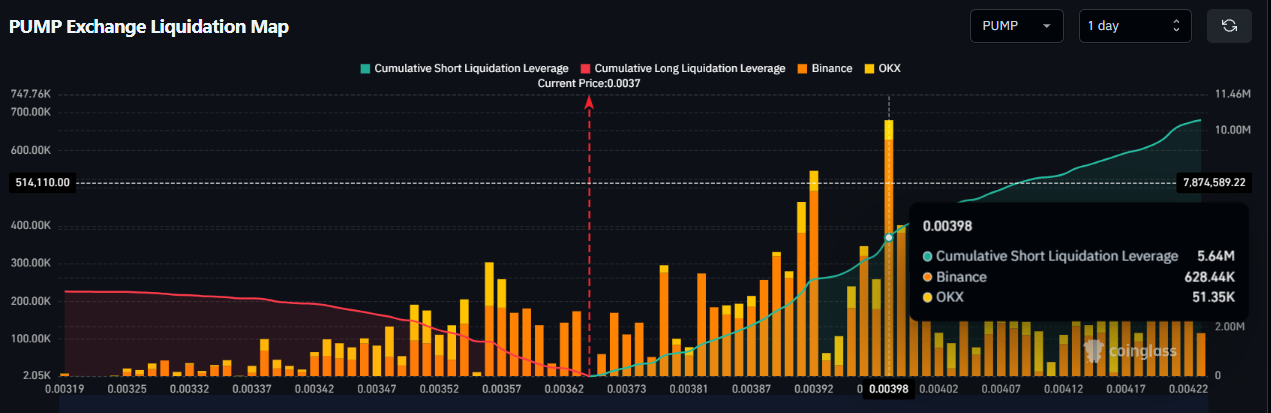This screenshot has width=1271, height=413.
Task: Click the data point marker on teal line
Action: [x=889, y=237]
